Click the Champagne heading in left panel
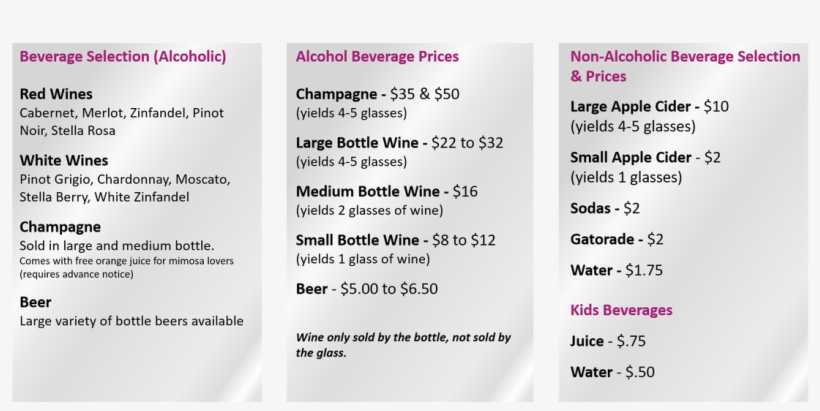The image size is (820, 411). point(60,227)
